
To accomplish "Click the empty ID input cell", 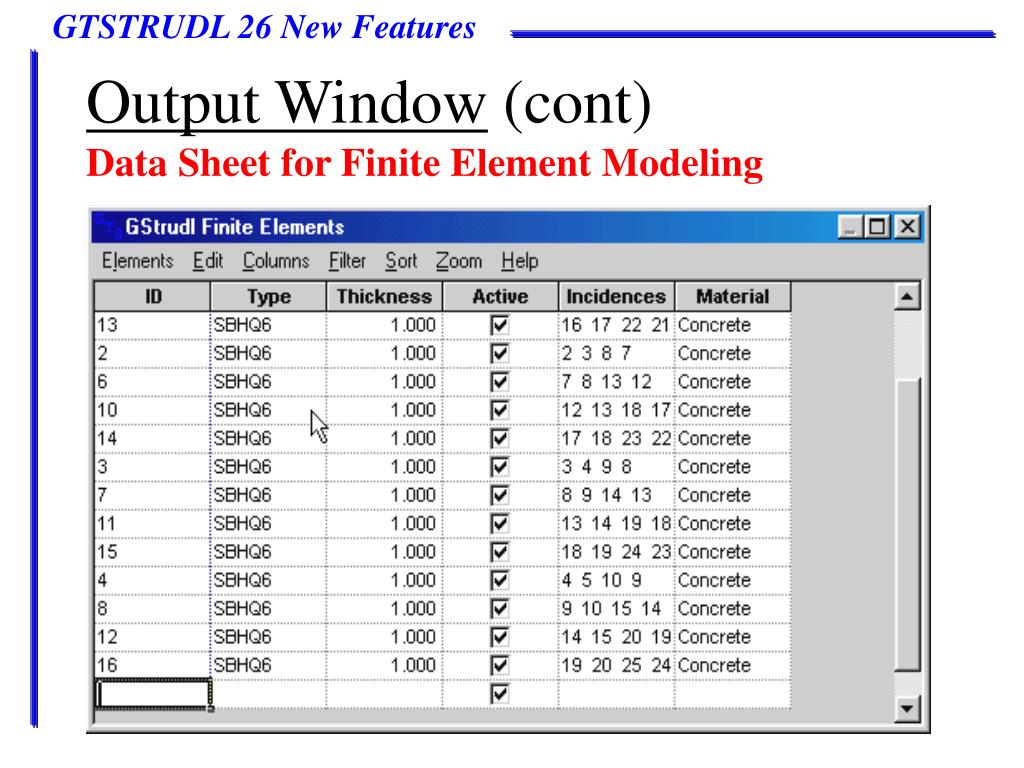I will click(x=153, y=694).
